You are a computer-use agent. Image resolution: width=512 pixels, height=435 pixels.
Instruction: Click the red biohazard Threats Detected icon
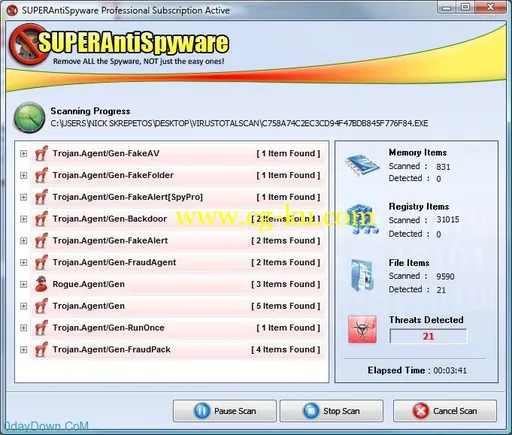tap(362, 329)
